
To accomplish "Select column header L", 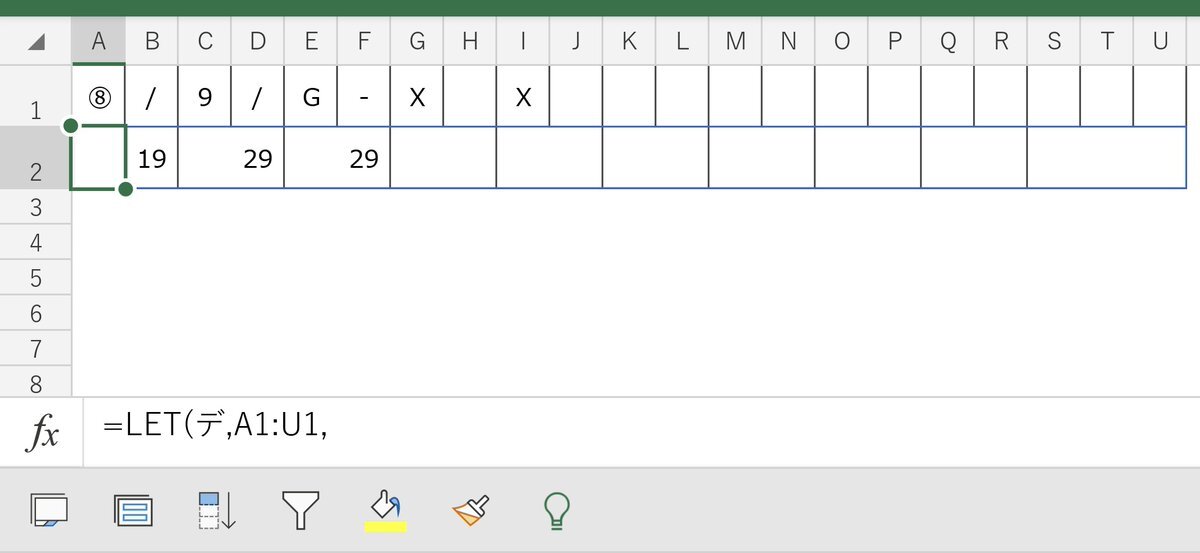I will click(x=682, y=42).
